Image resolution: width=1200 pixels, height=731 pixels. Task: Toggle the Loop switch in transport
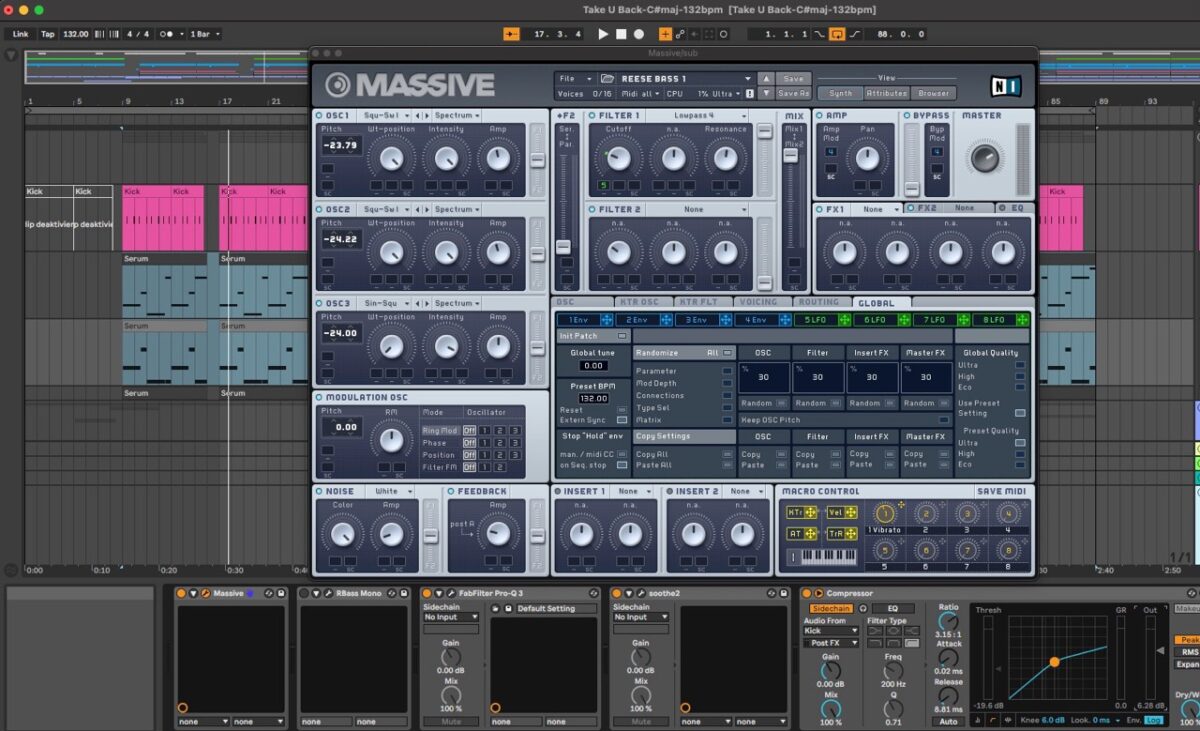click(x=837, y=34)
